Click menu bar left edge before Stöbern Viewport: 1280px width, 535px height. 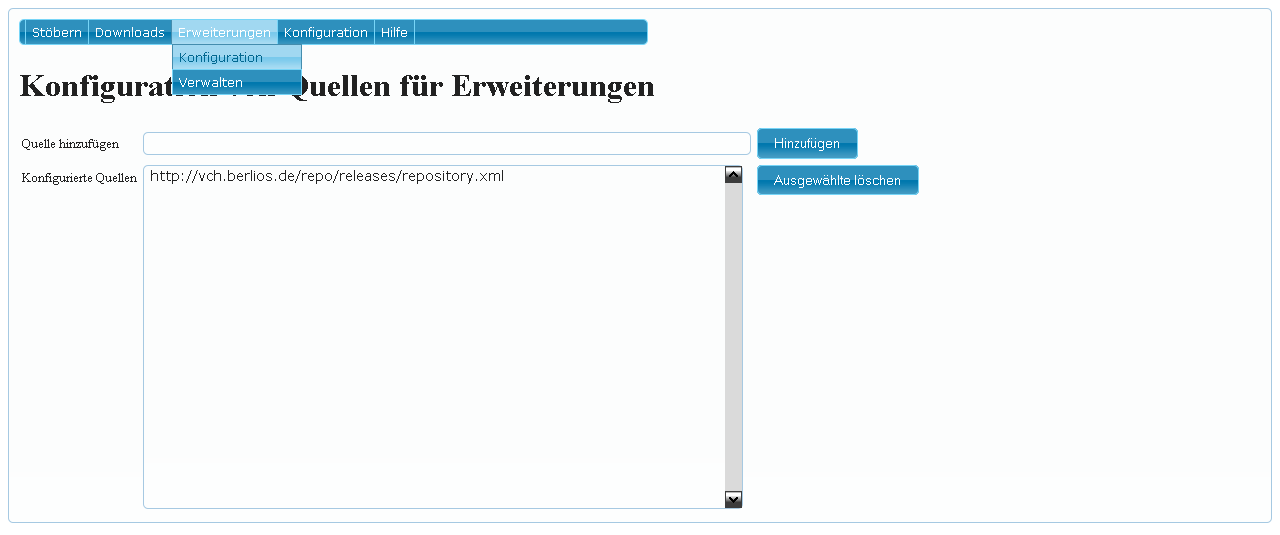coord(23,33)
